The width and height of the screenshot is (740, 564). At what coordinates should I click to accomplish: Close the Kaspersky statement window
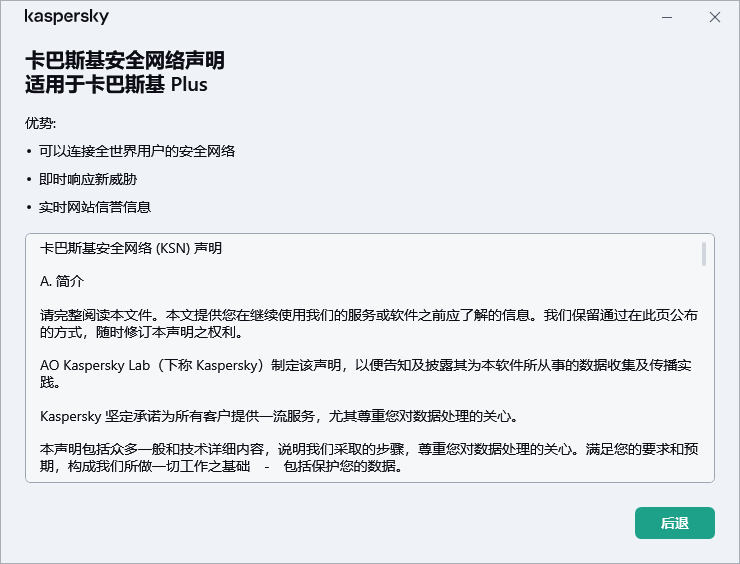(715, 17)
